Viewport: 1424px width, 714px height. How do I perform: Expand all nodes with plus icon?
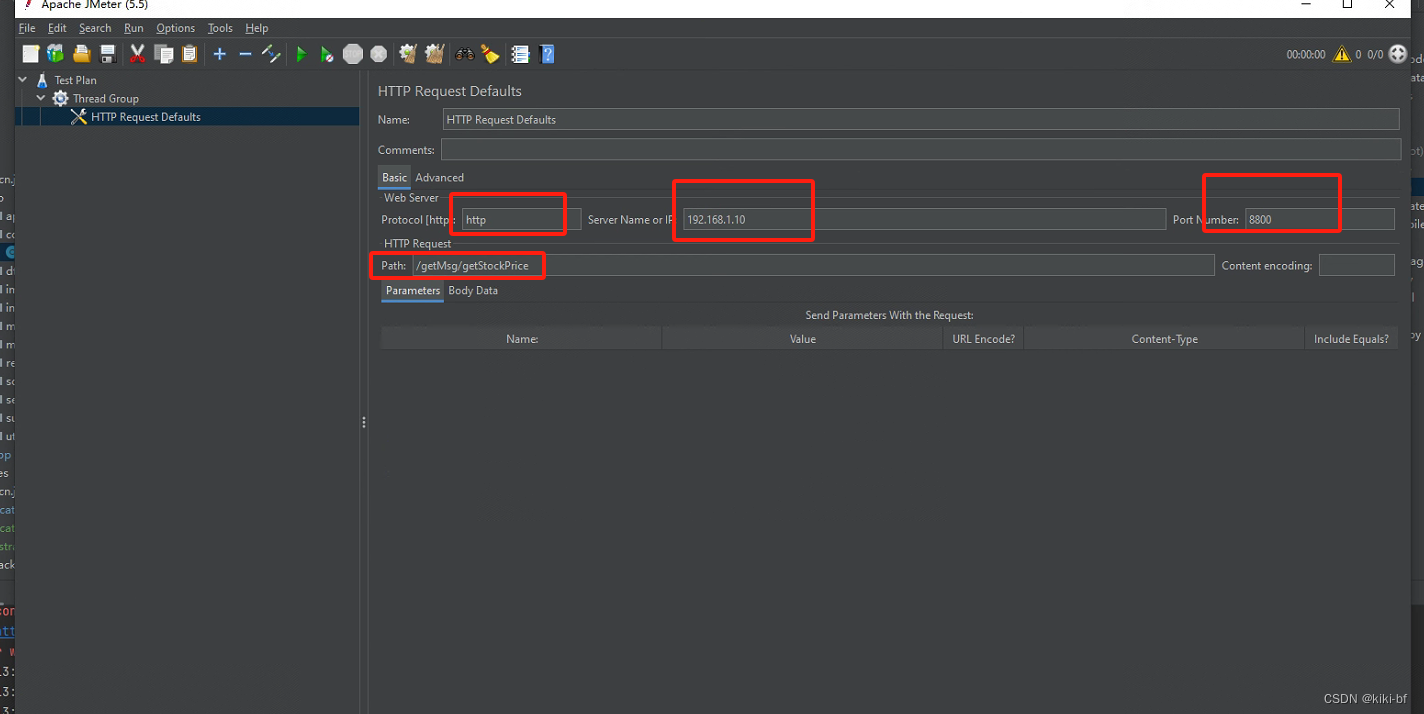click(220, 54)
